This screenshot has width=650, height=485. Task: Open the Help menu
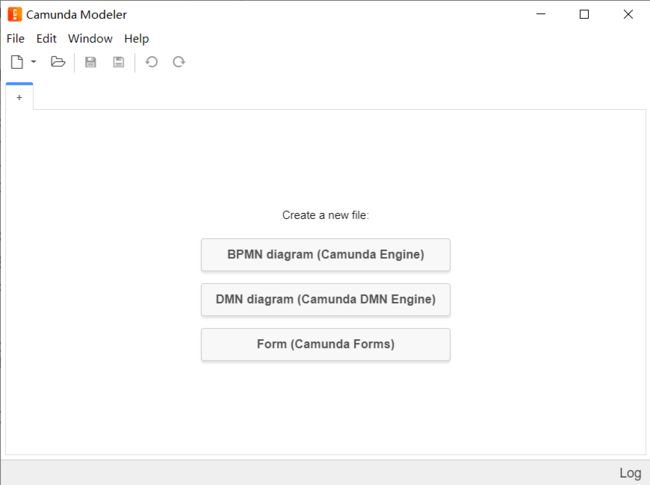point(136,39)
